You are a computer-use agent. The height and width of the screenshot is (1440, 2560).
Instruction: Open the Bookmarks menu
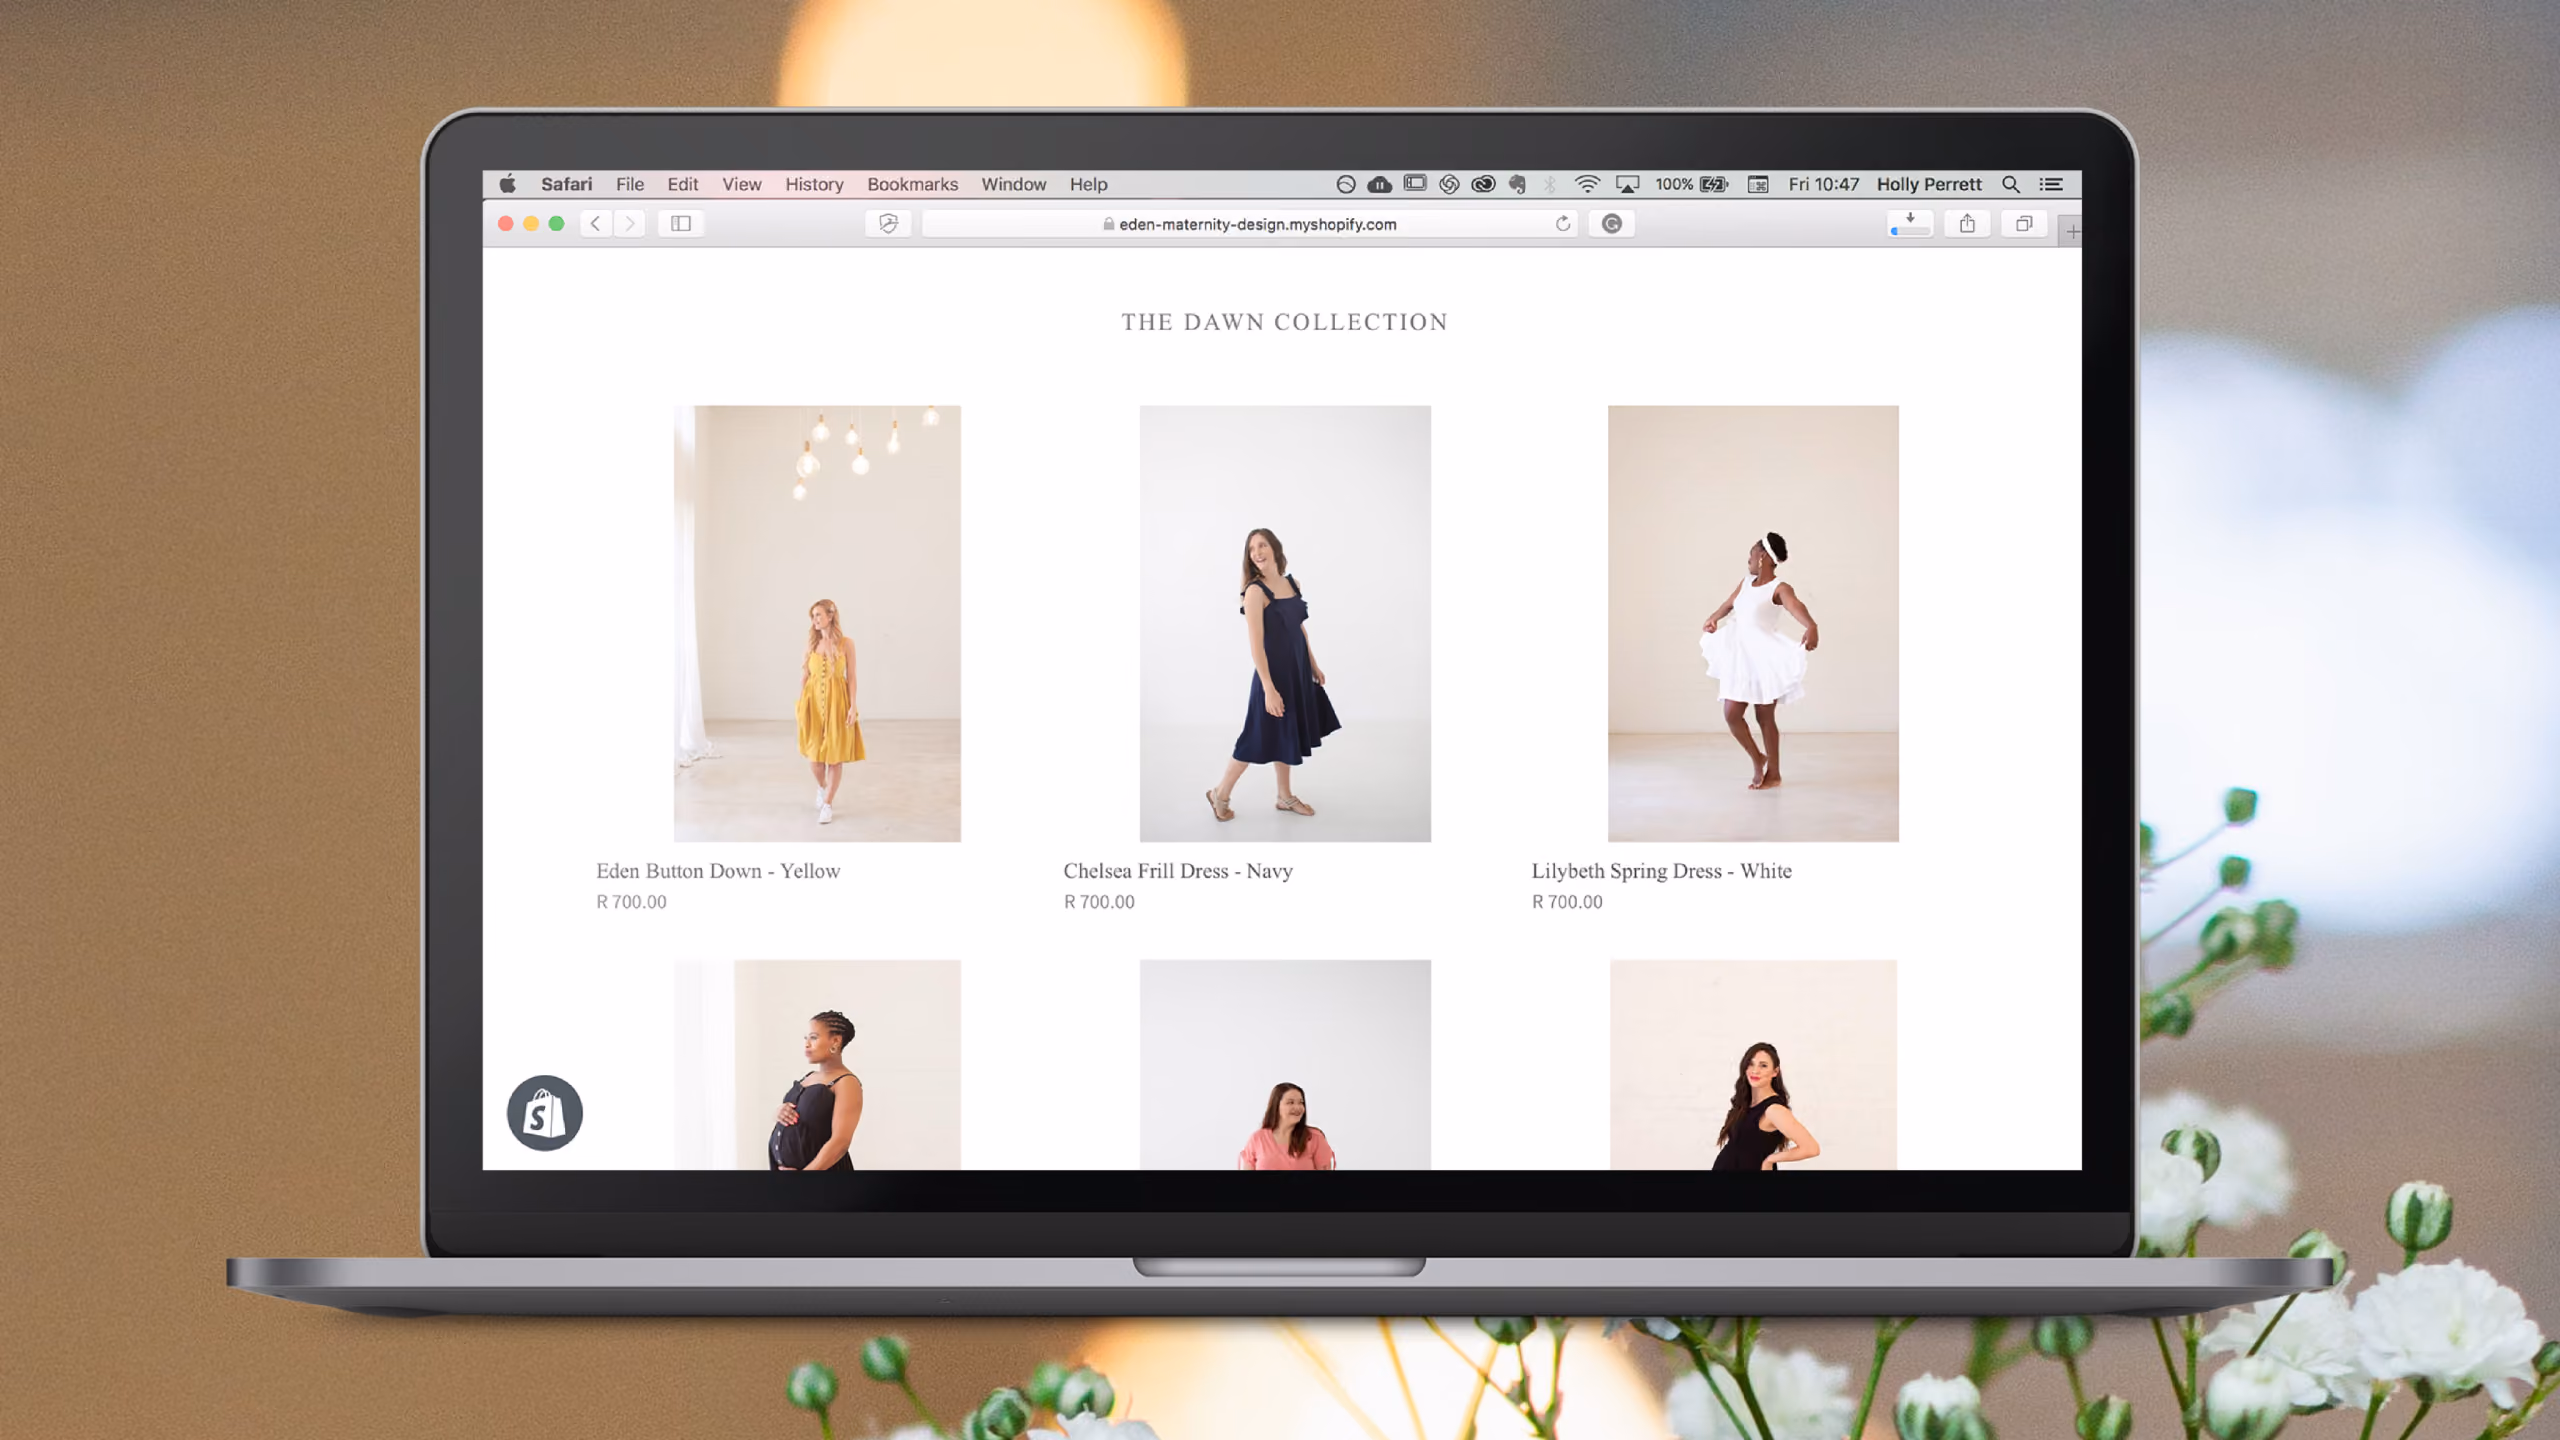point(913,184)
